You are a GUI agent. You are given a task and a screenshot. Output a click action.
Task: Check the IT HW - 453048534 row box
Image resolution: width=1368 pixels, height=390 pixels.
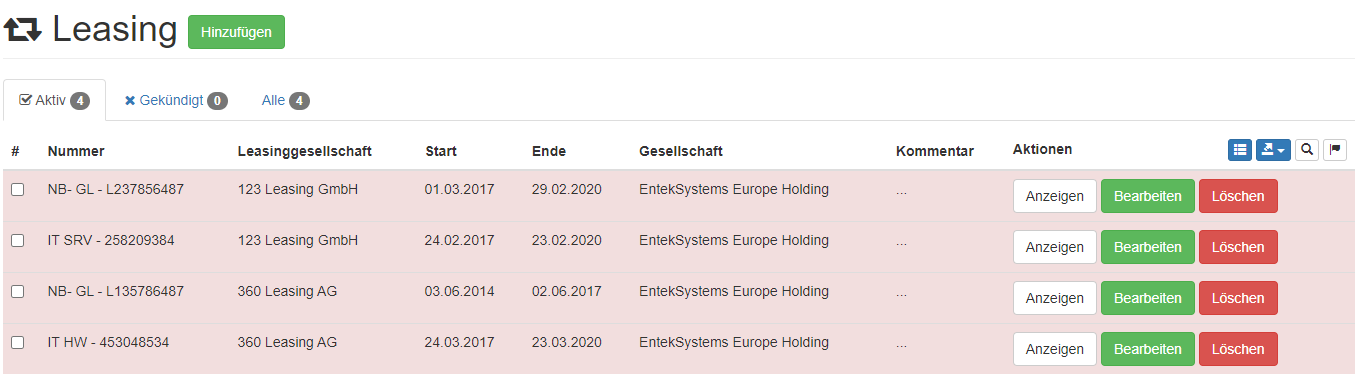[18, 343]
